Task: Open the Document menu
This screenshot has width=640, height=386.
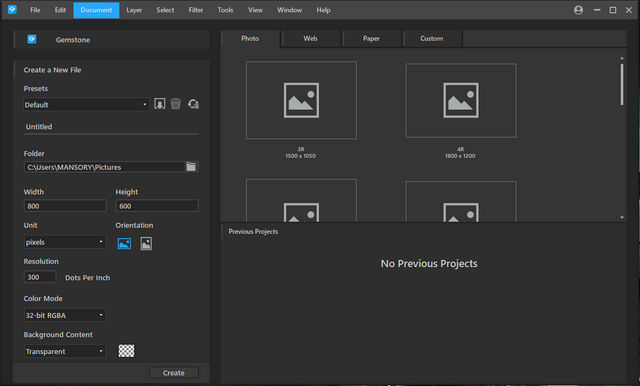Action: point(96,10)
